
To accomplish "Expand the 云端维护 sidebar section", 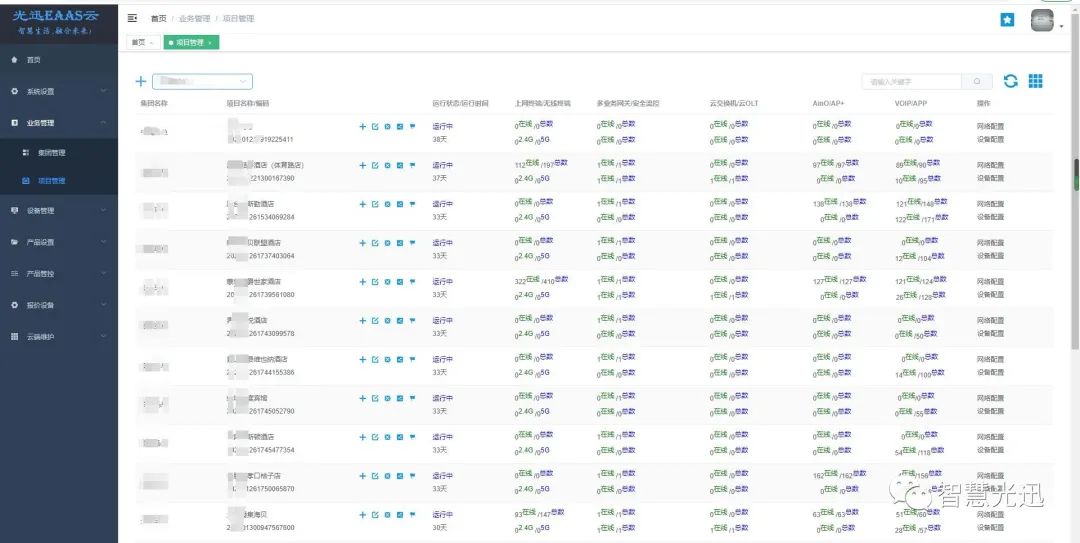I will [x=58, y=336].
